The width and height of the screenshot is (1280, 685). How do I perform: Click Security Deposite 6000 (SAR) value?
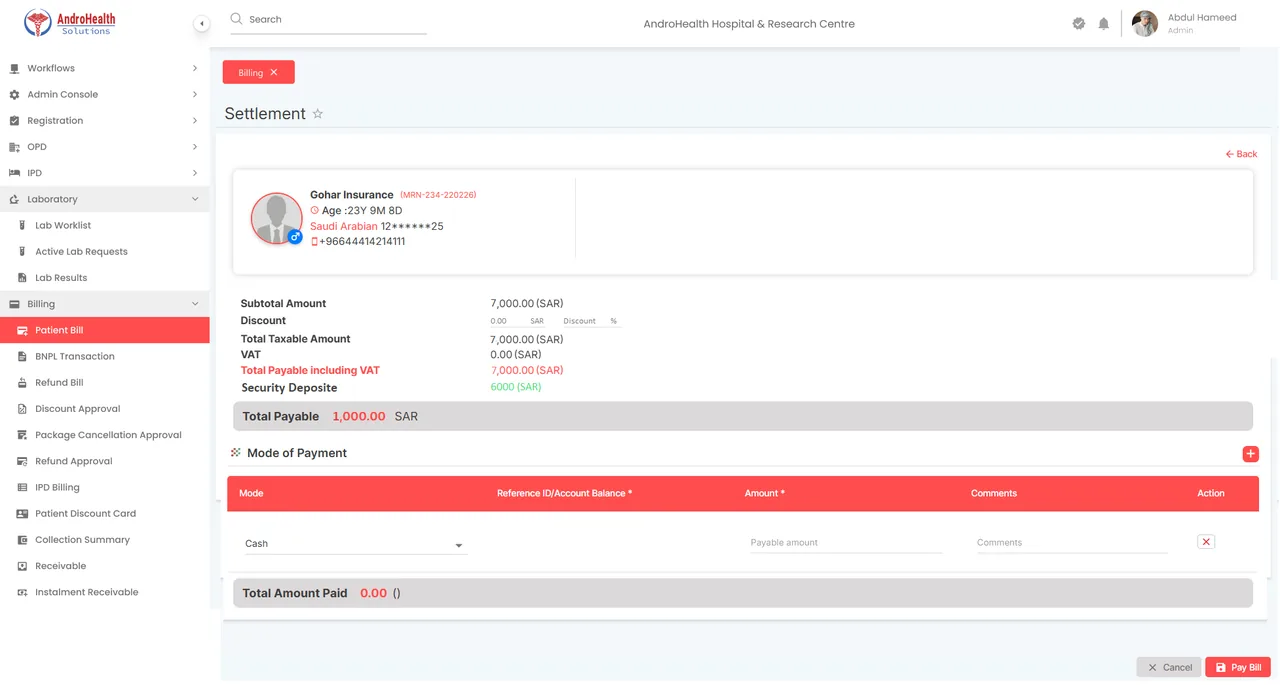[x=516, y=387]
